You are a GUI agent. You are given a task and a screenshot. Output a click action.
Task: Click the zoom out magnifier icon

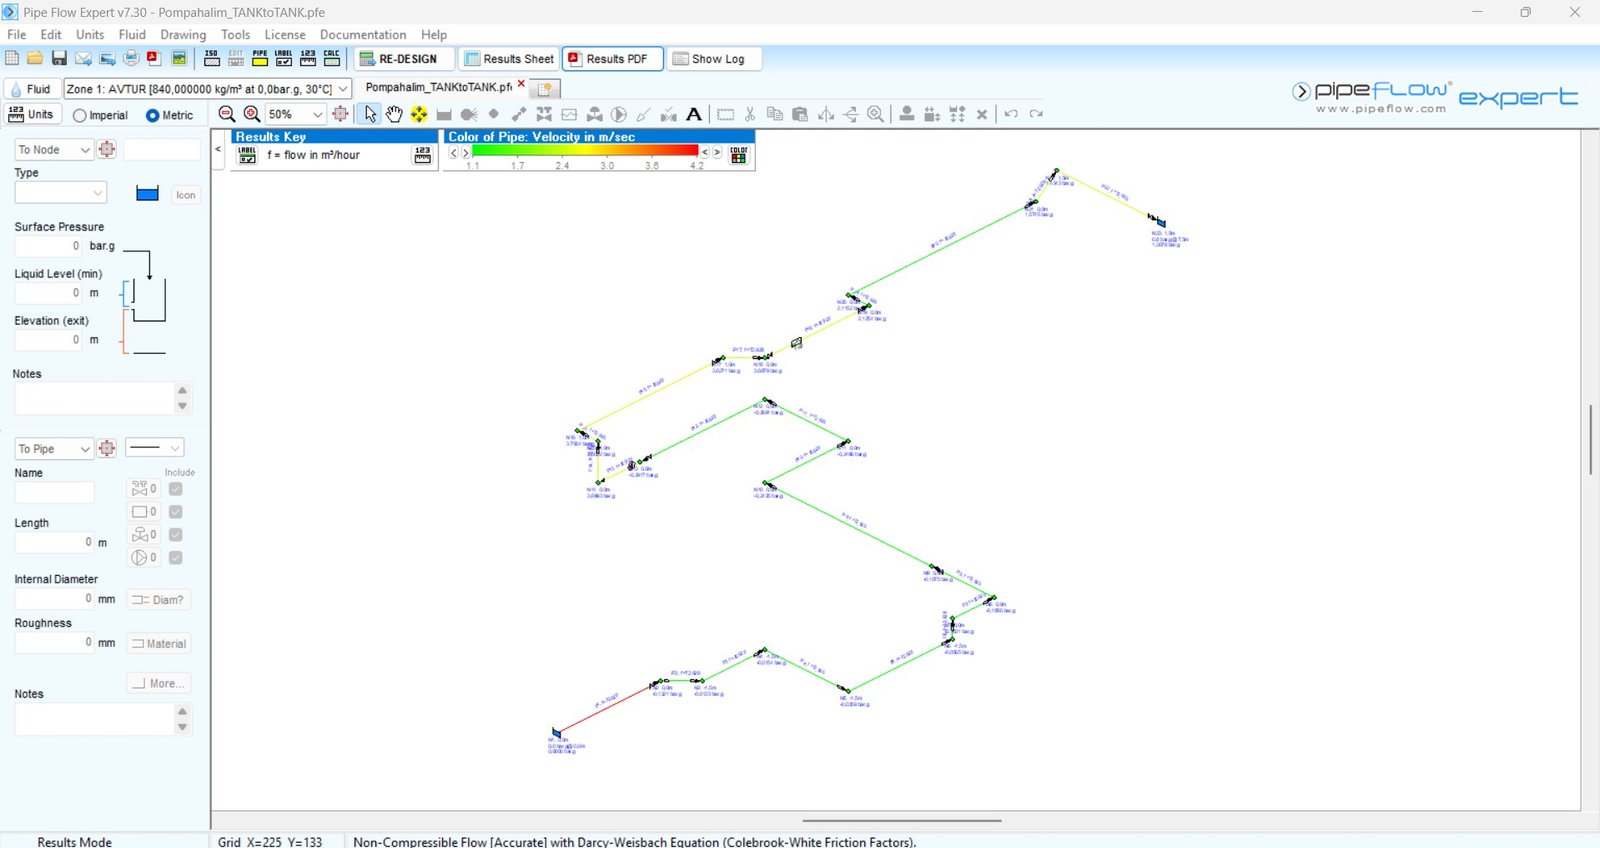[x=227, y=114]
